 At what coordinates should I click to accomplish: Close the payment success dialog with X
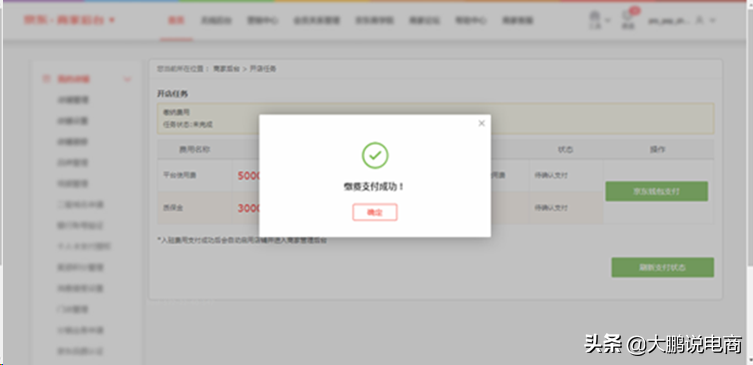point(482,123)
